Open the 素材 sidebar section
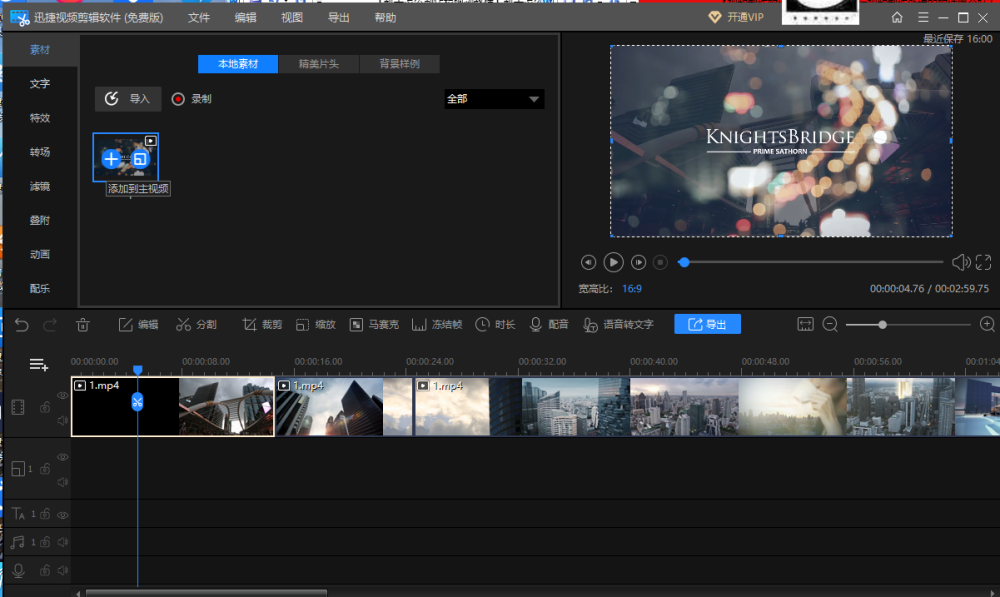Screen dimensions: 1000x597 click(40, 50)
